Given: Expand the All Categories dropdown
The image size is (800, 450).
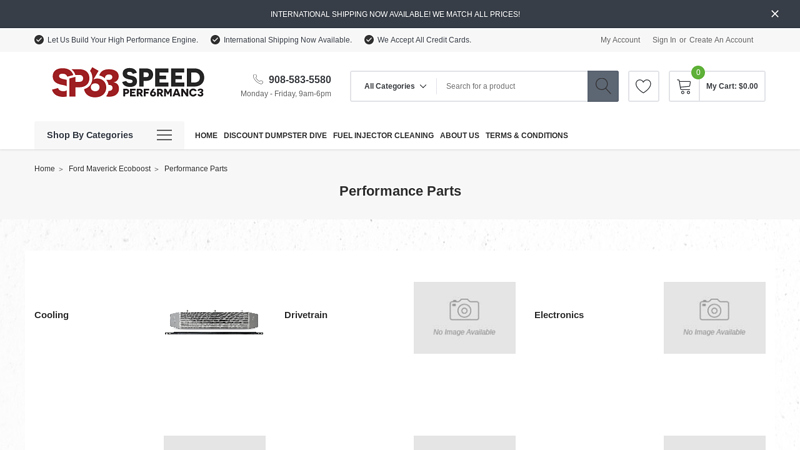Looking at the screenshot, I should pos(394,86).
